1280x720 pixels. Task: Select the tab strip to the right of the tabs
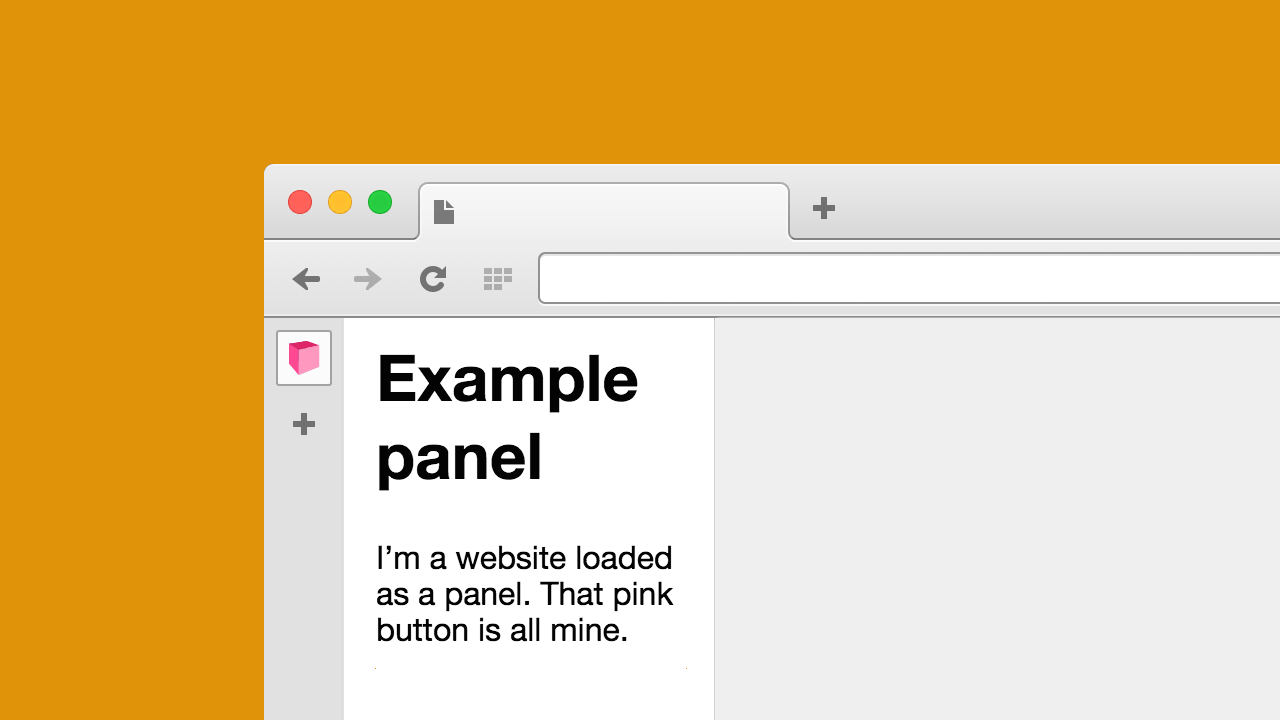(x=1050, y=205)
